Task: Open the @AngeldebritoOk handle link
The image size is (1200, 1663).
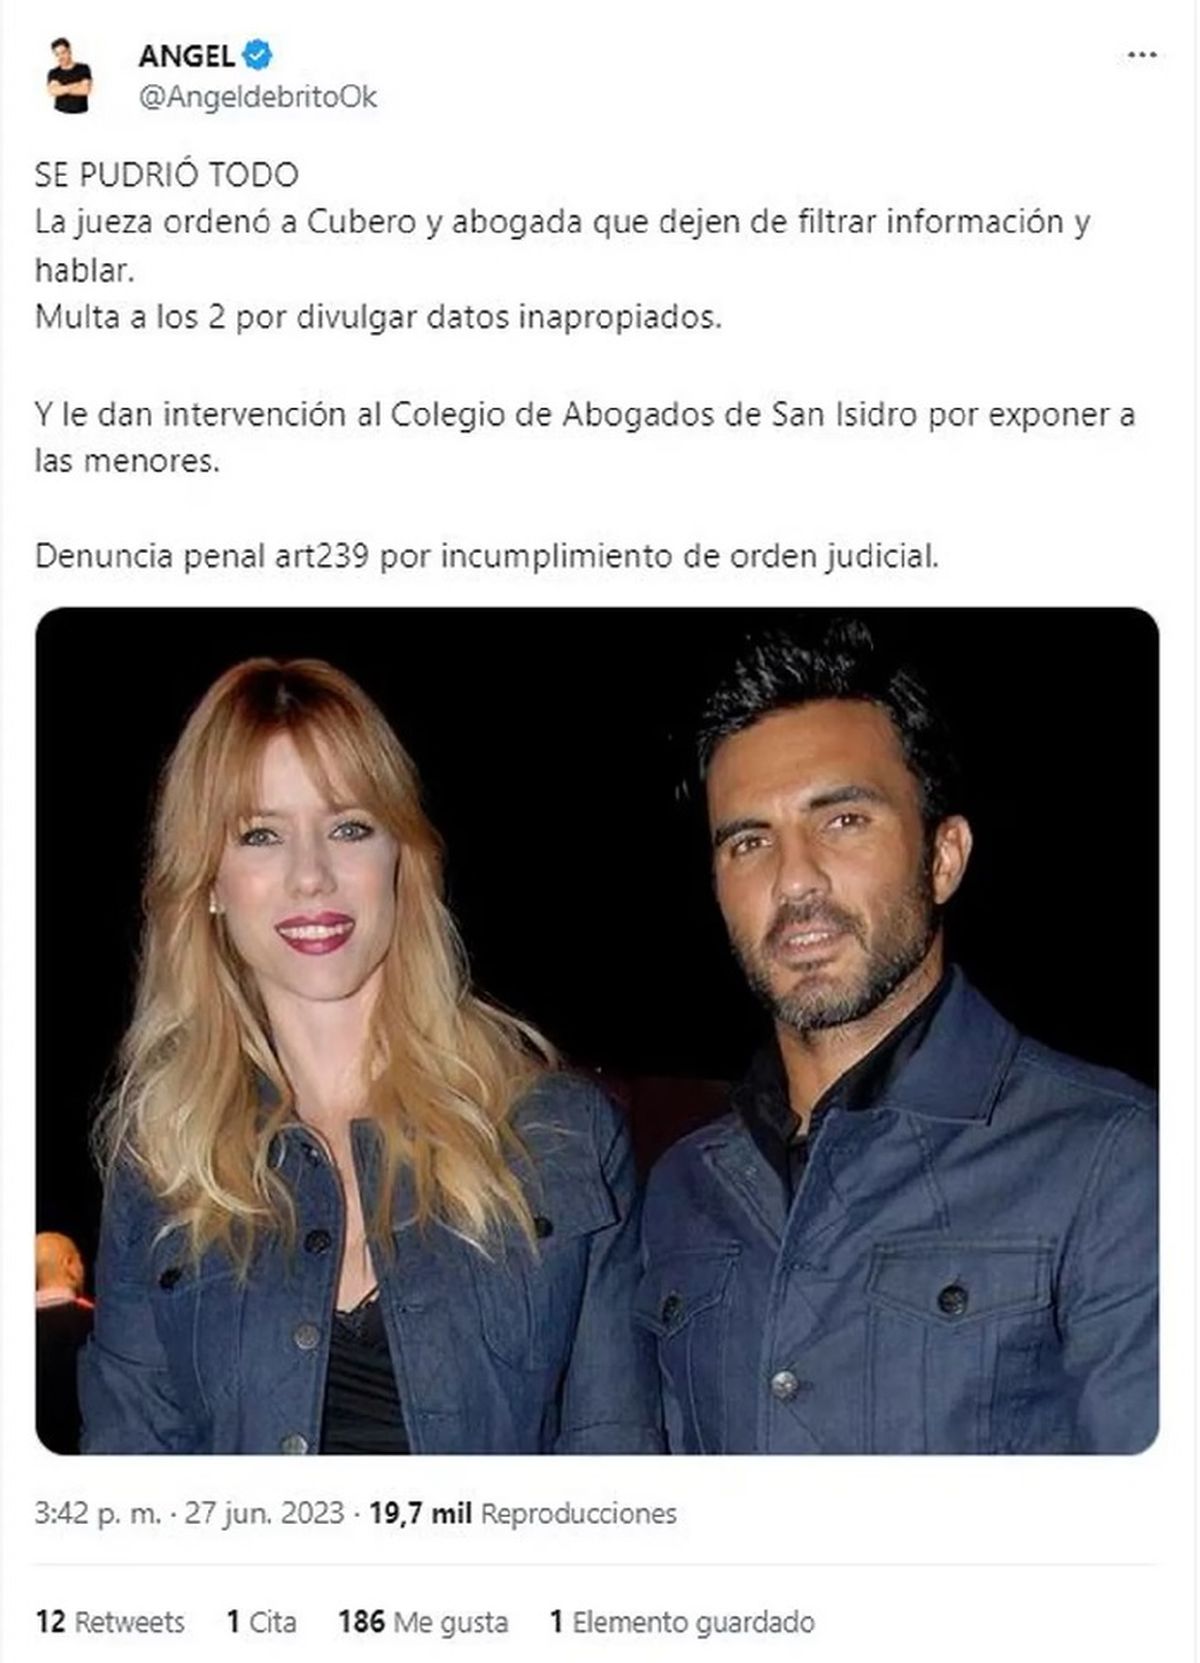Action: click(x=258, y=98)
